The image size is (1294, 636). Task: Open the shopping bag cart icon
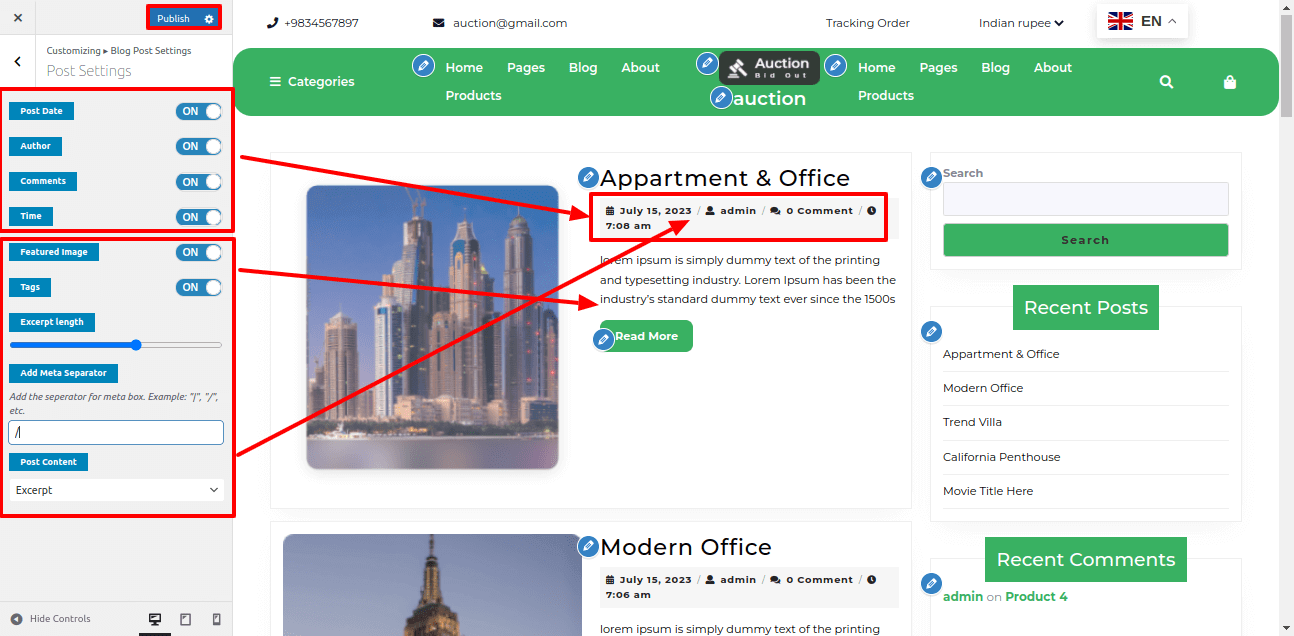pyautogui.click(x=1230, y=82)
